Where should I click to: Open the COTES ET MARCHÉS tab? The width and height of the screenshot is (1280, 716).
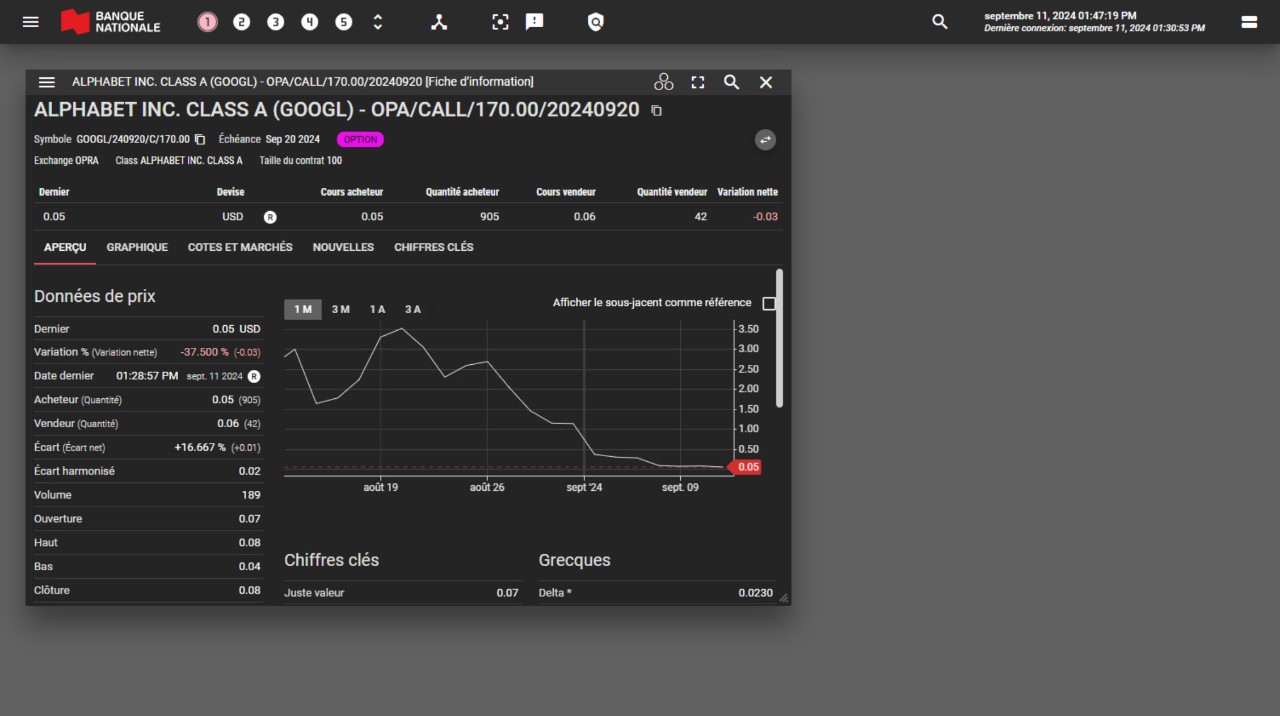point(240,247)
